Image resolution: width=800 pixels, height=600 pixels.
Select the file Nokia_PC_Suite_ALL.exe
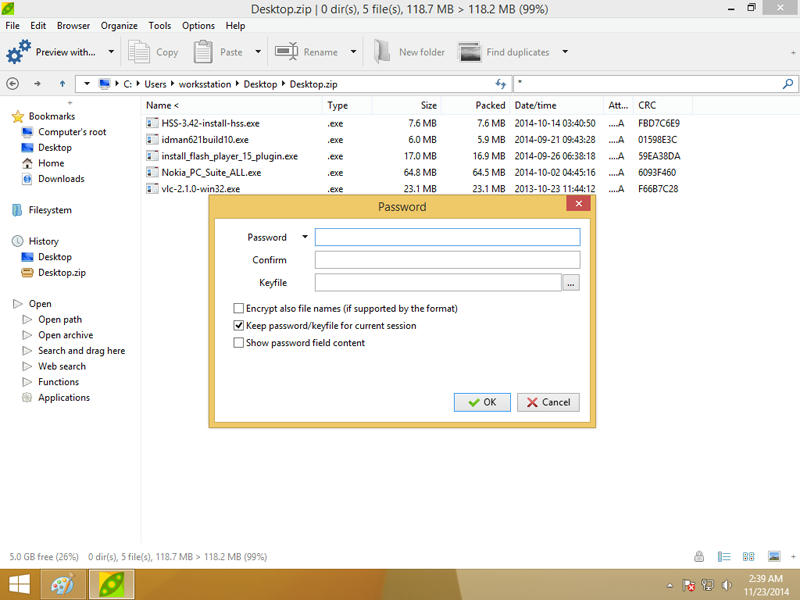coord(211,172)
